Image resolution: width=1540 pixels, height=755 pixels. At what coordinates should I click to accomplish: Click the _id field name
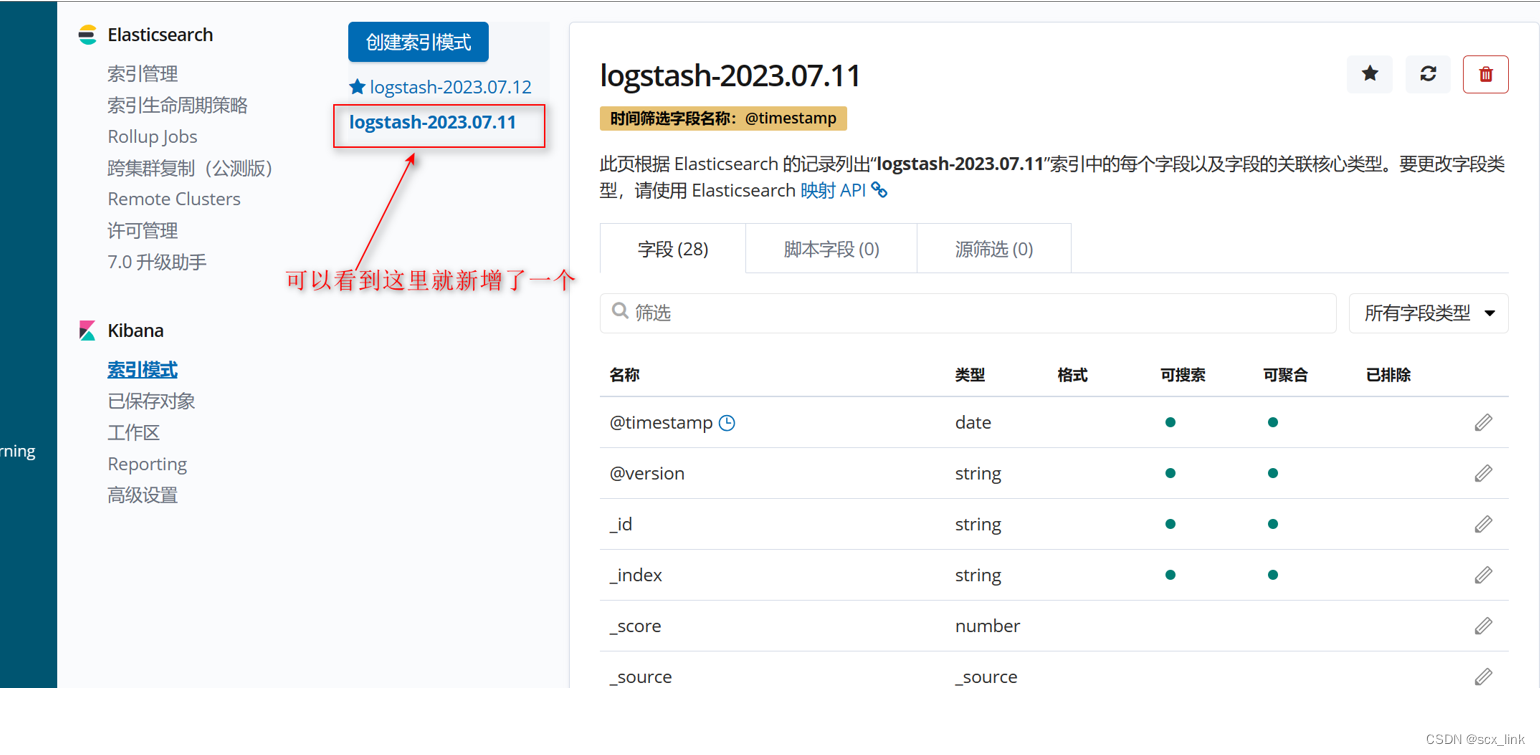click(x=621, y=525)
